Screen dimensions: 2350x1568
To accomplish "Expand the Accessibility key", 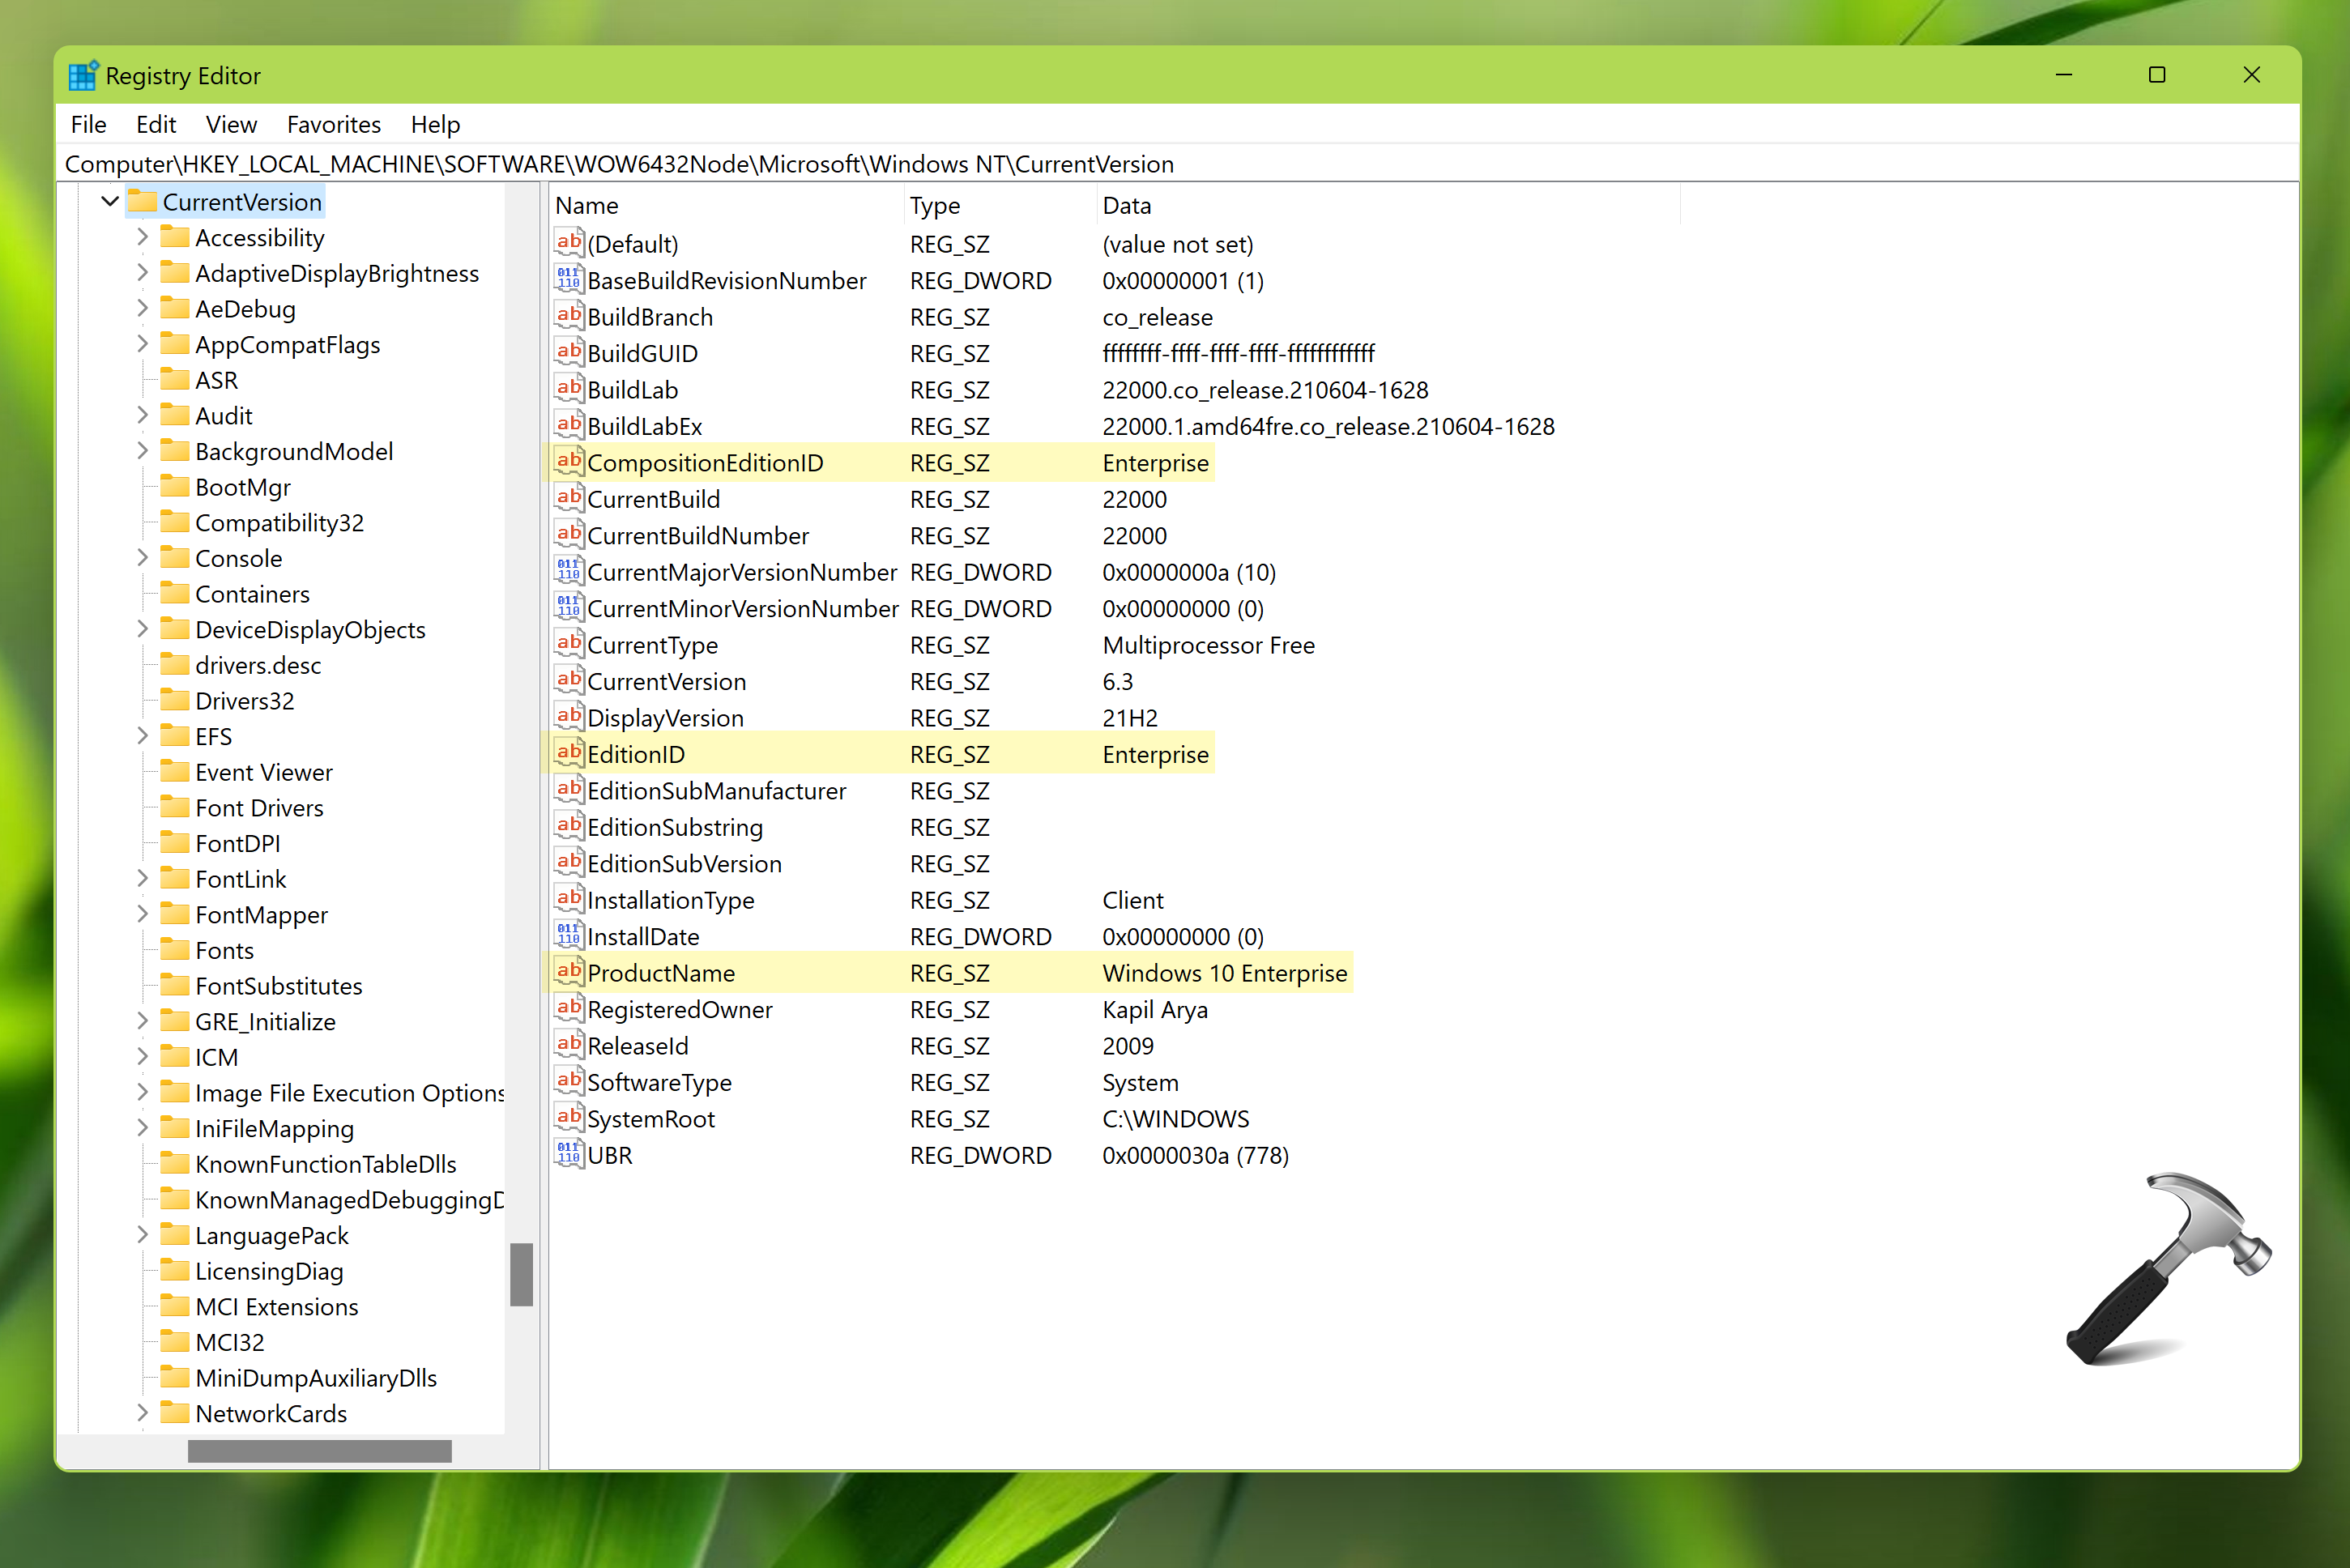I will pyautogui.click(x=142, y=237).
